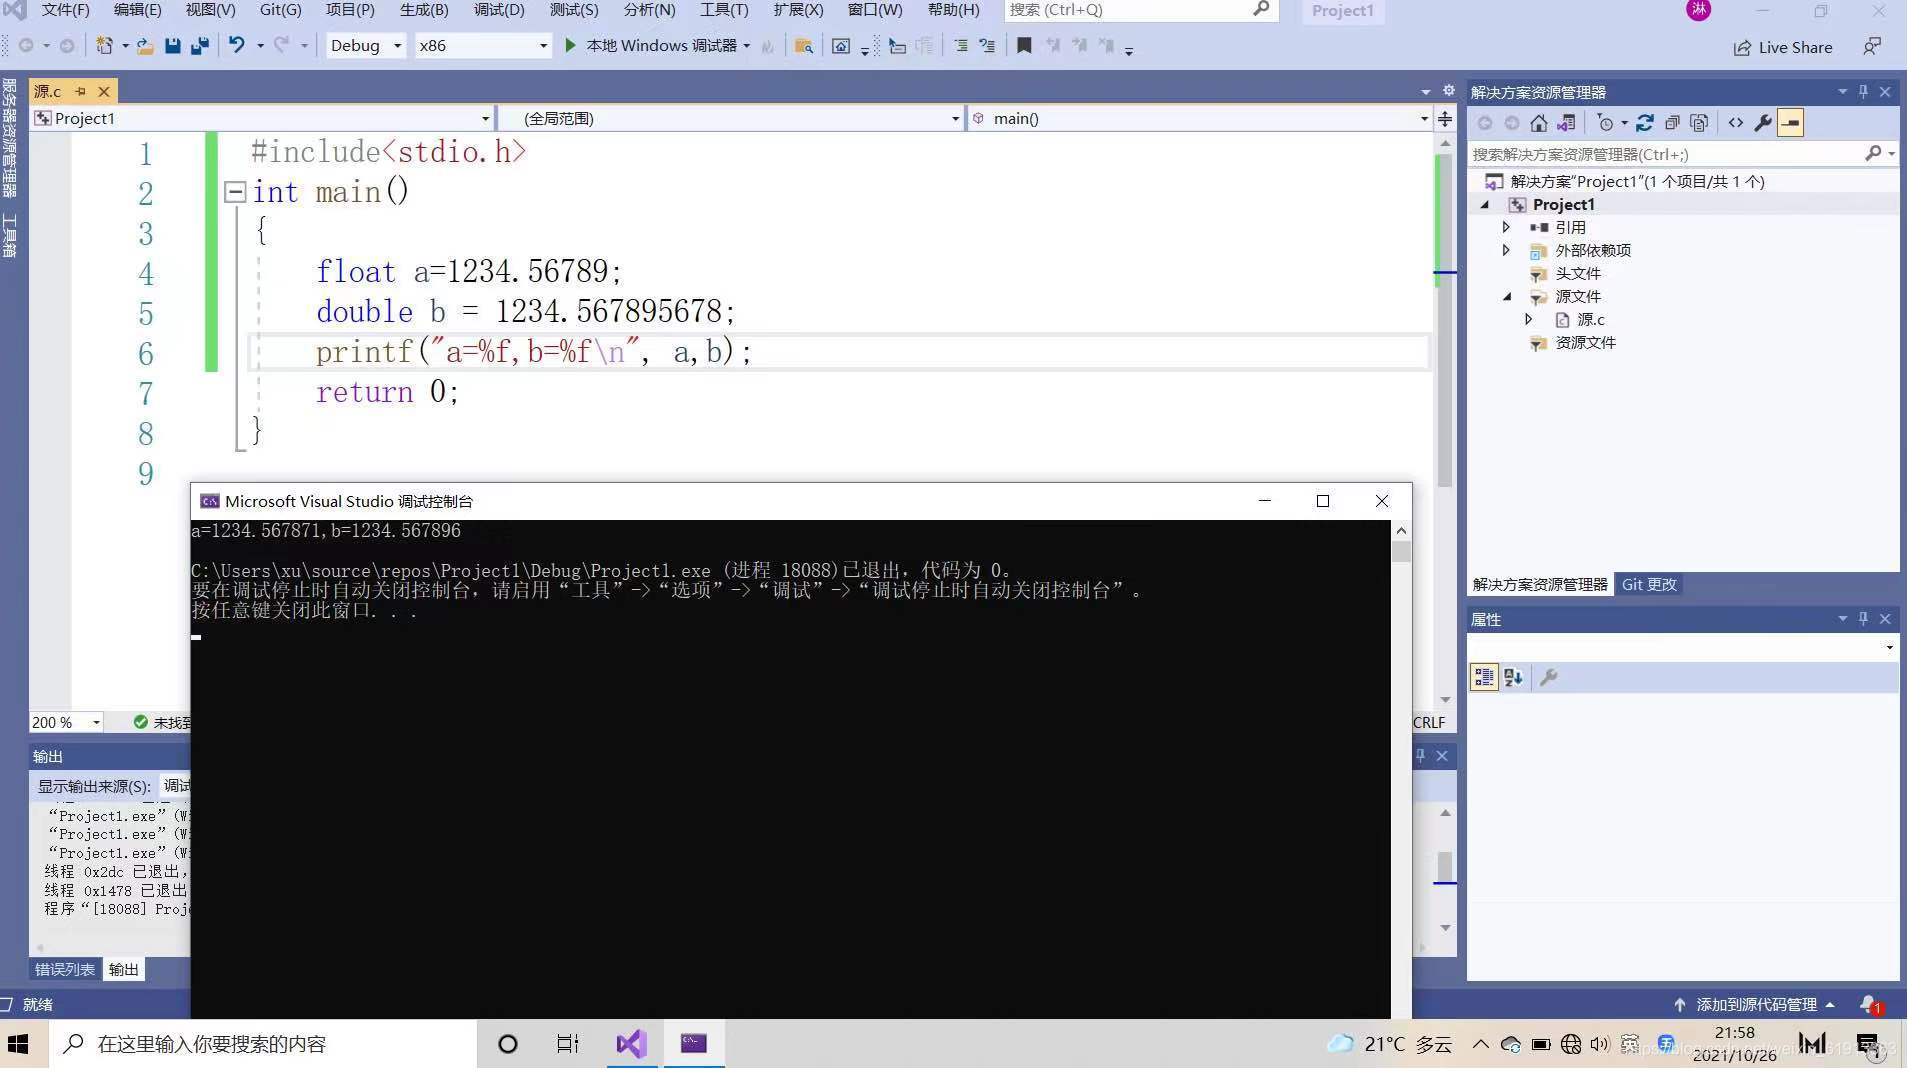Click the Property Pages wrench in Properties panel

pyautogui.click(x=1549, y=677)
